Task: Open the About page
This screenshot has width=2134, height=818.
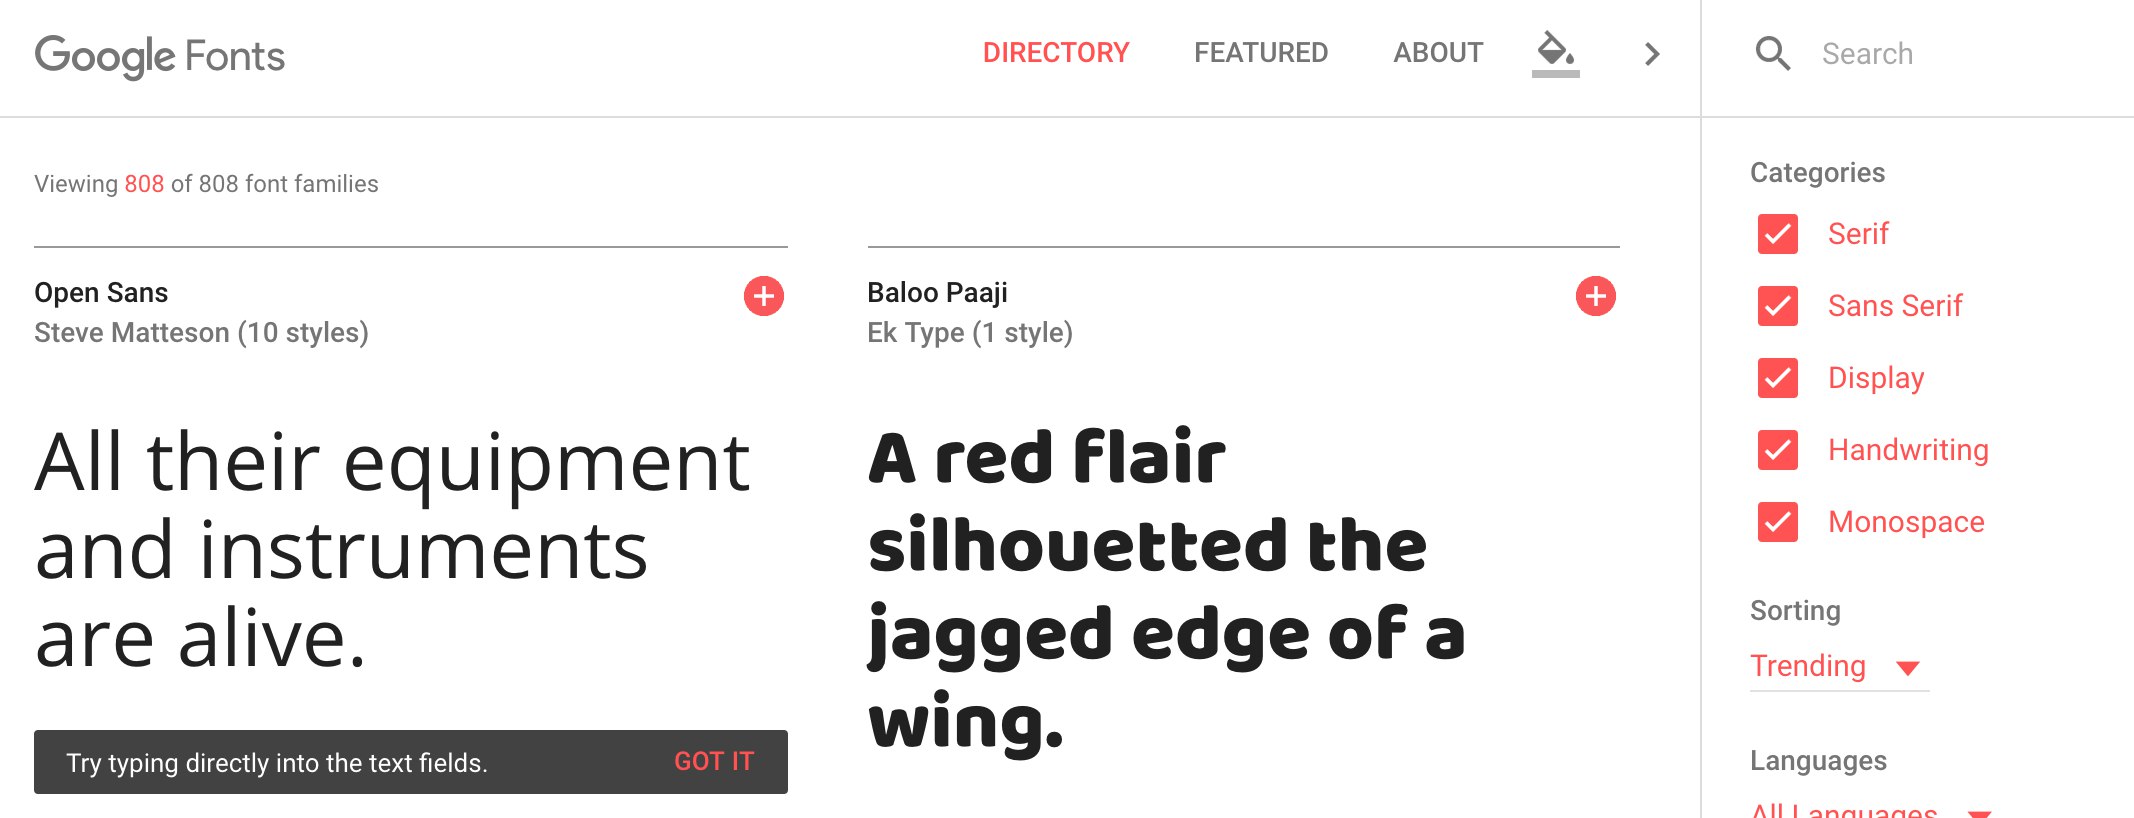Action: [1438, 53]
